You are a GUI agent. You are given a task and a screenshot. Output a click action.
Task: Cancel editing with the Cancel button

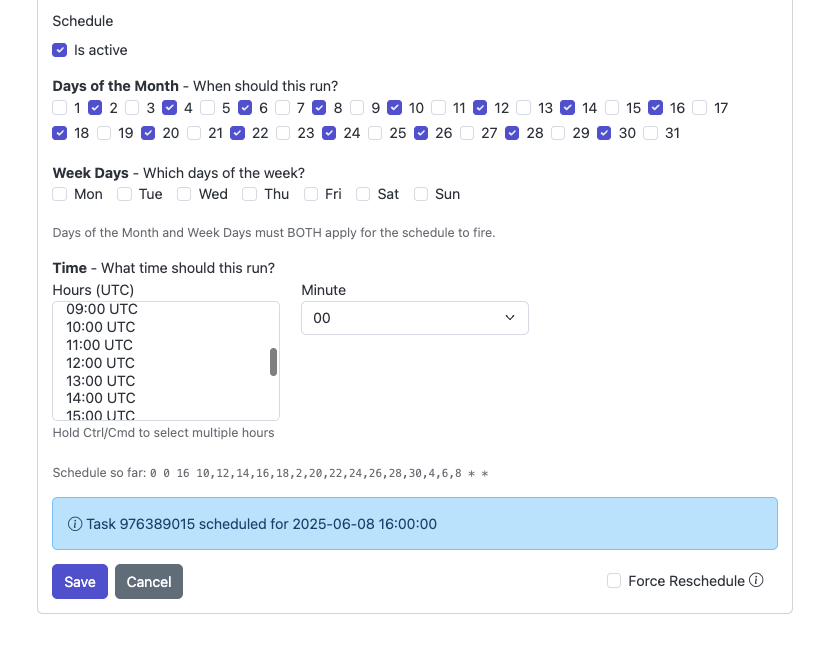click(149, 582)
